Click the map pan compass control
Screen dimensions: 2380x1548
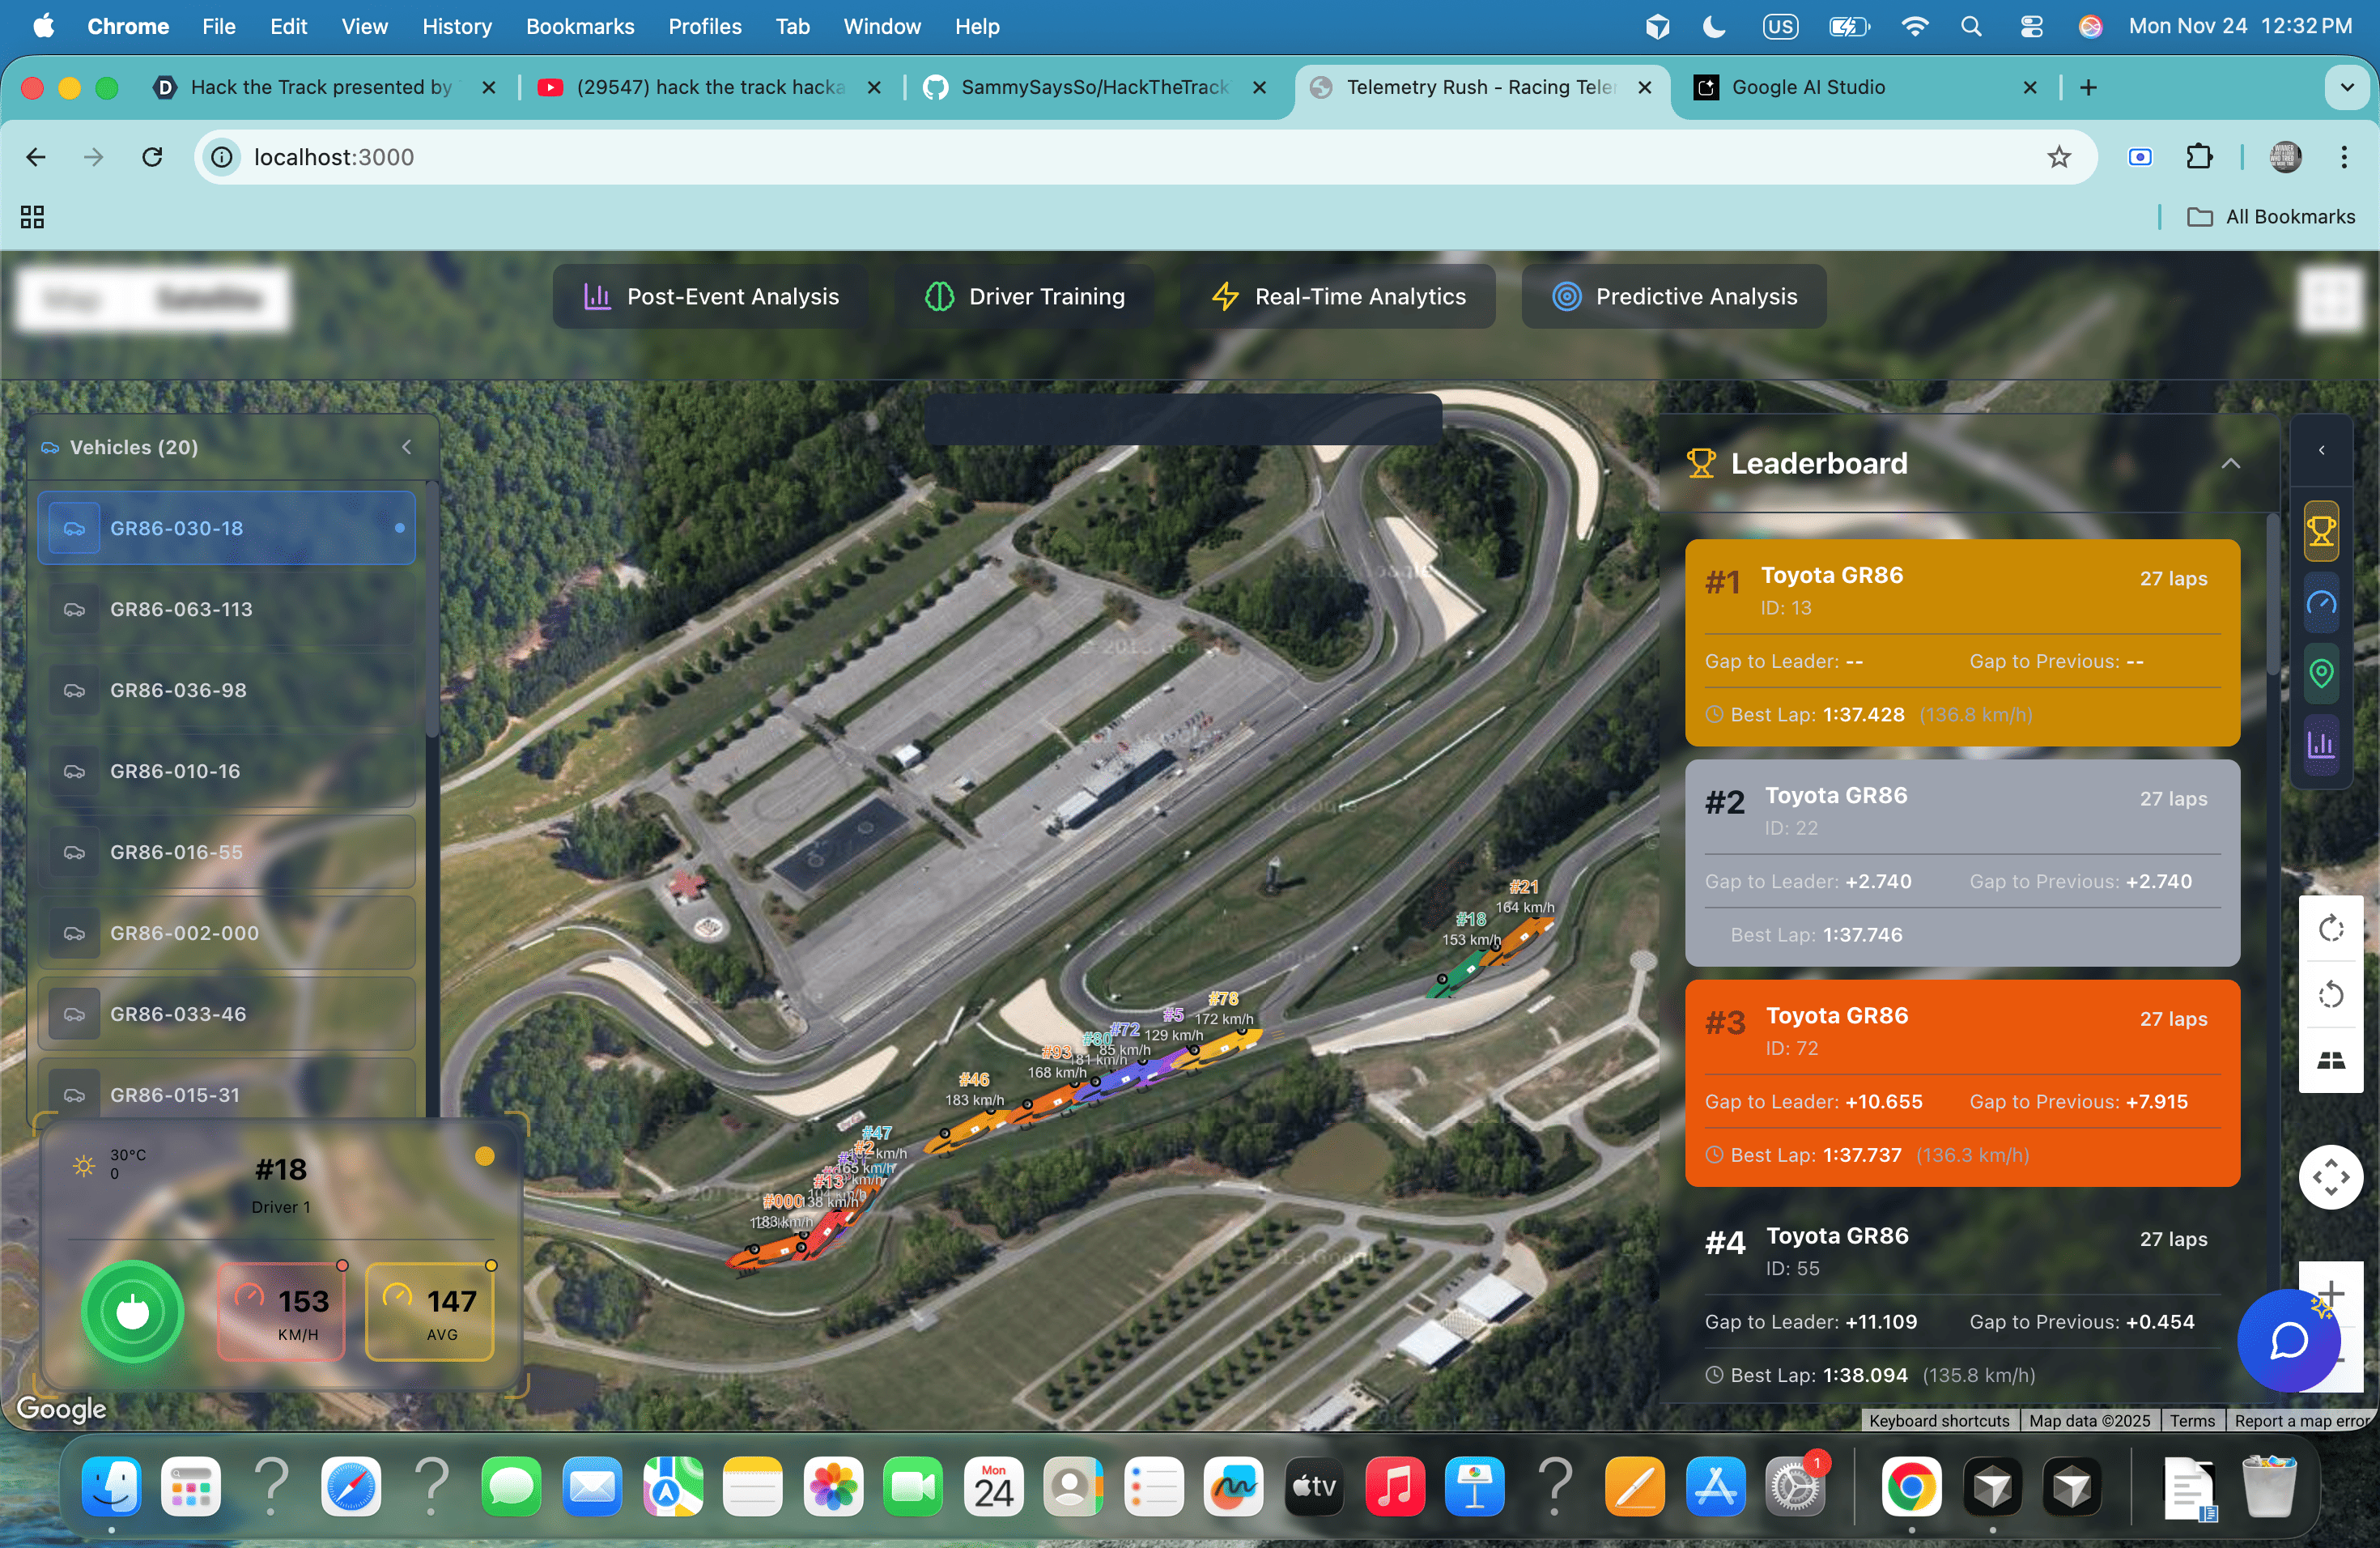click(2330, 1177)
